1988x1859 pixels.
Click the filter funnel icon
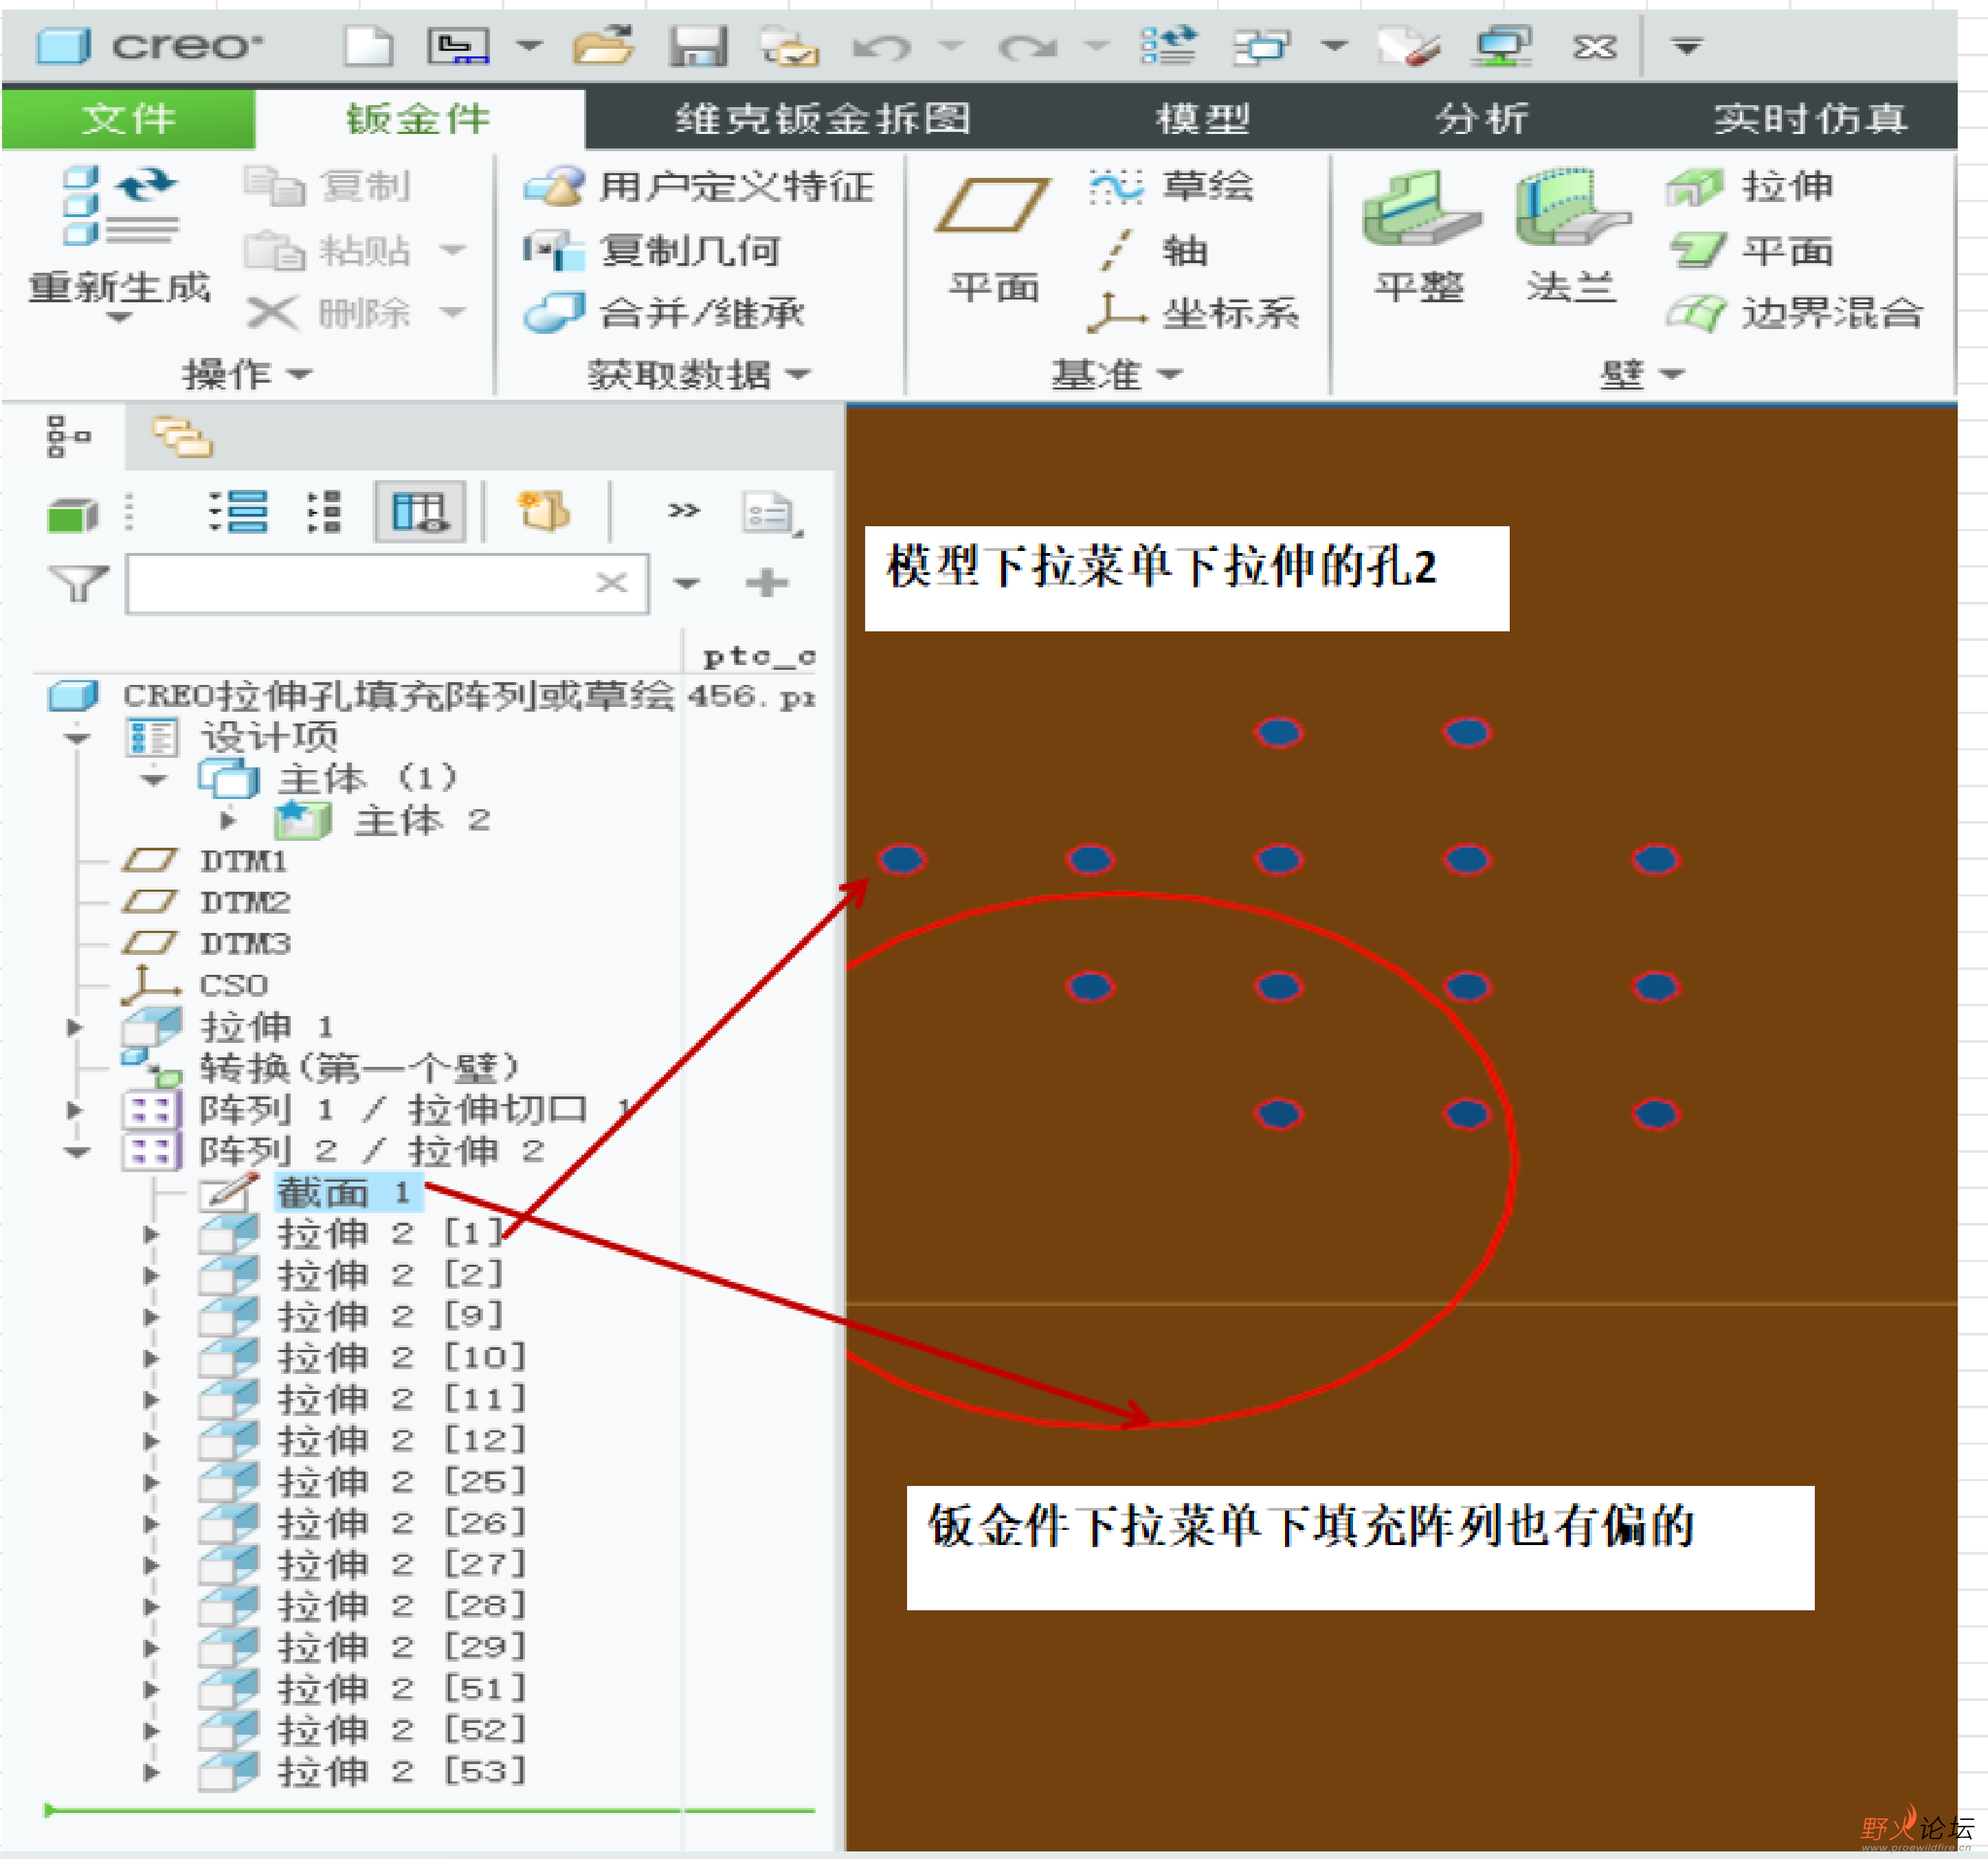(x=78, y=583)
